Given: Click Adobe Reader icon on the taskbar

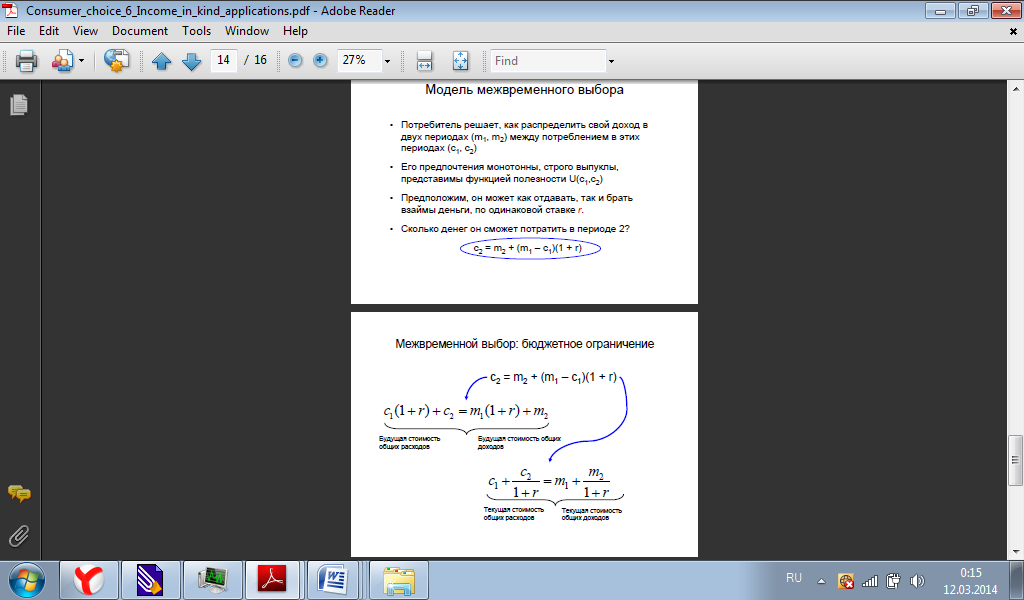Looking at the screenshot, I should [x=272, y=580].
